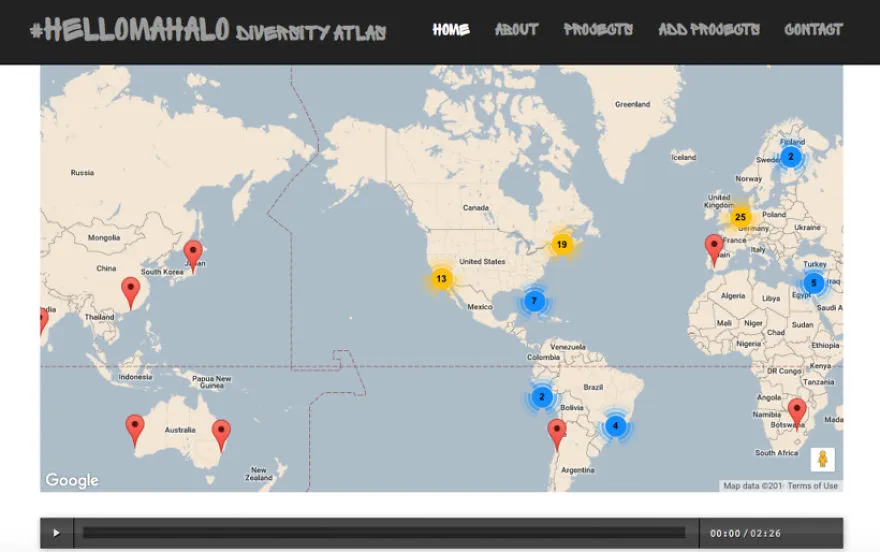Click the Venezuela label on the map
Image resolution: width=880 pixels, height=552 pixels.
coord(568,347)
